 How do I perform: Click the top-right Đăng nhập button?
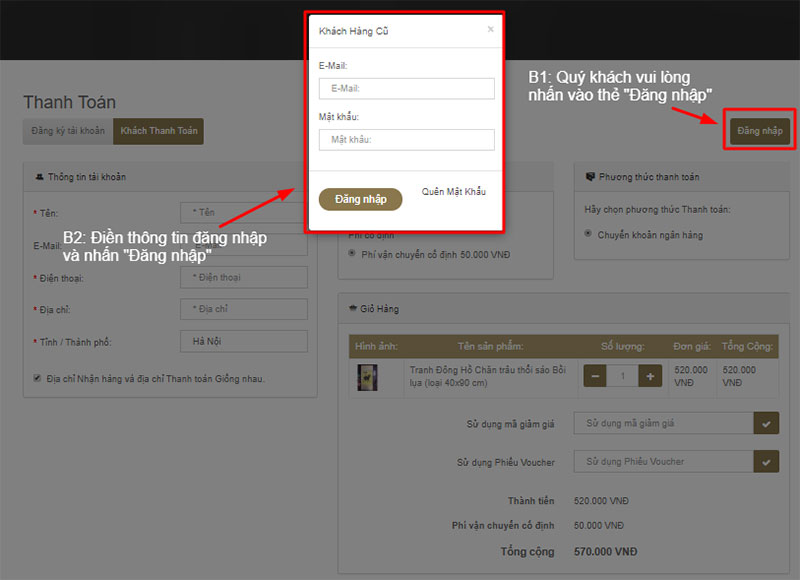pos(760,131)
